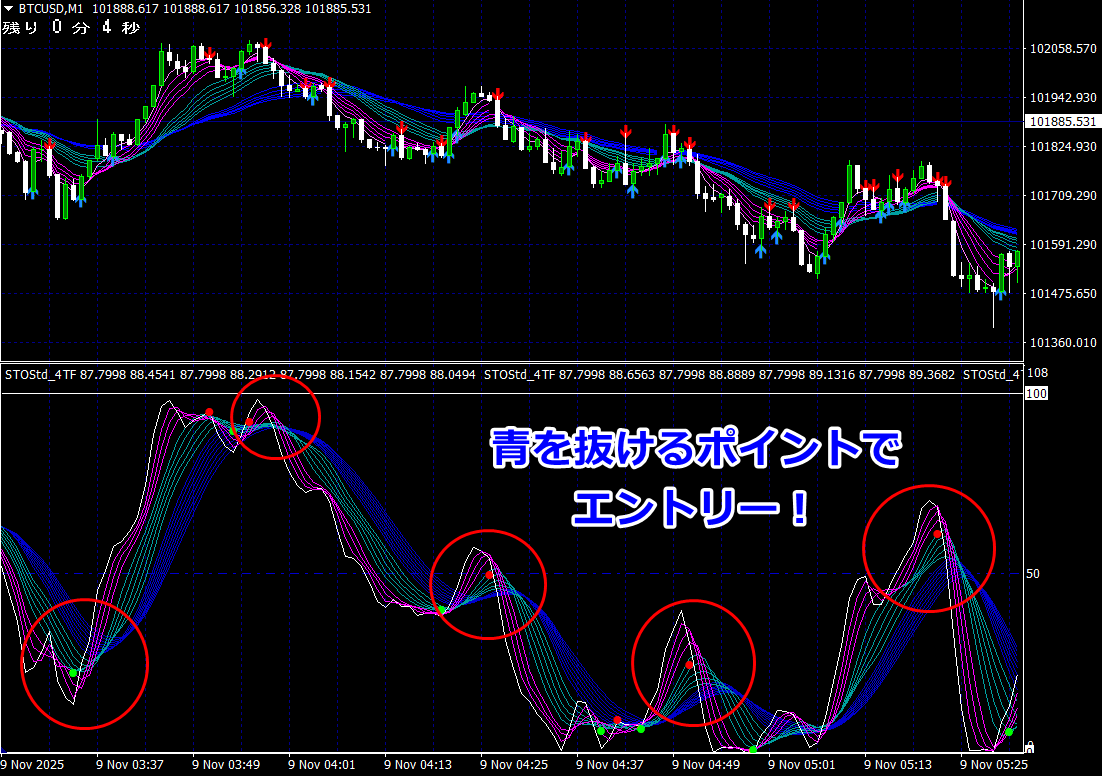Click the 9 Nov 05:25 time axis label
This screenshot has width=1102, height=776.
(995, 765)
